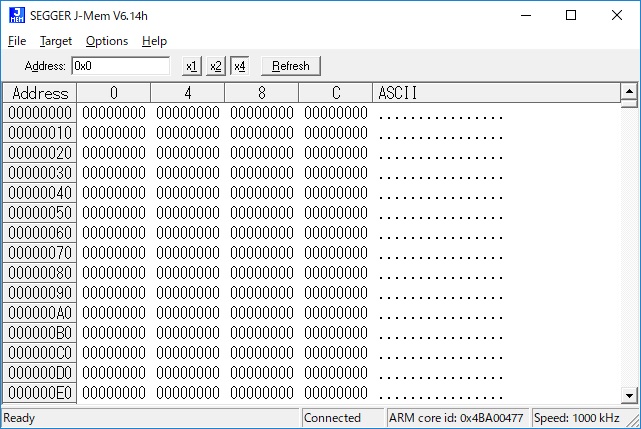Click ASCII dots in row 00000070
The height and width of the screenshot is (429, 641).
[441, 258]
